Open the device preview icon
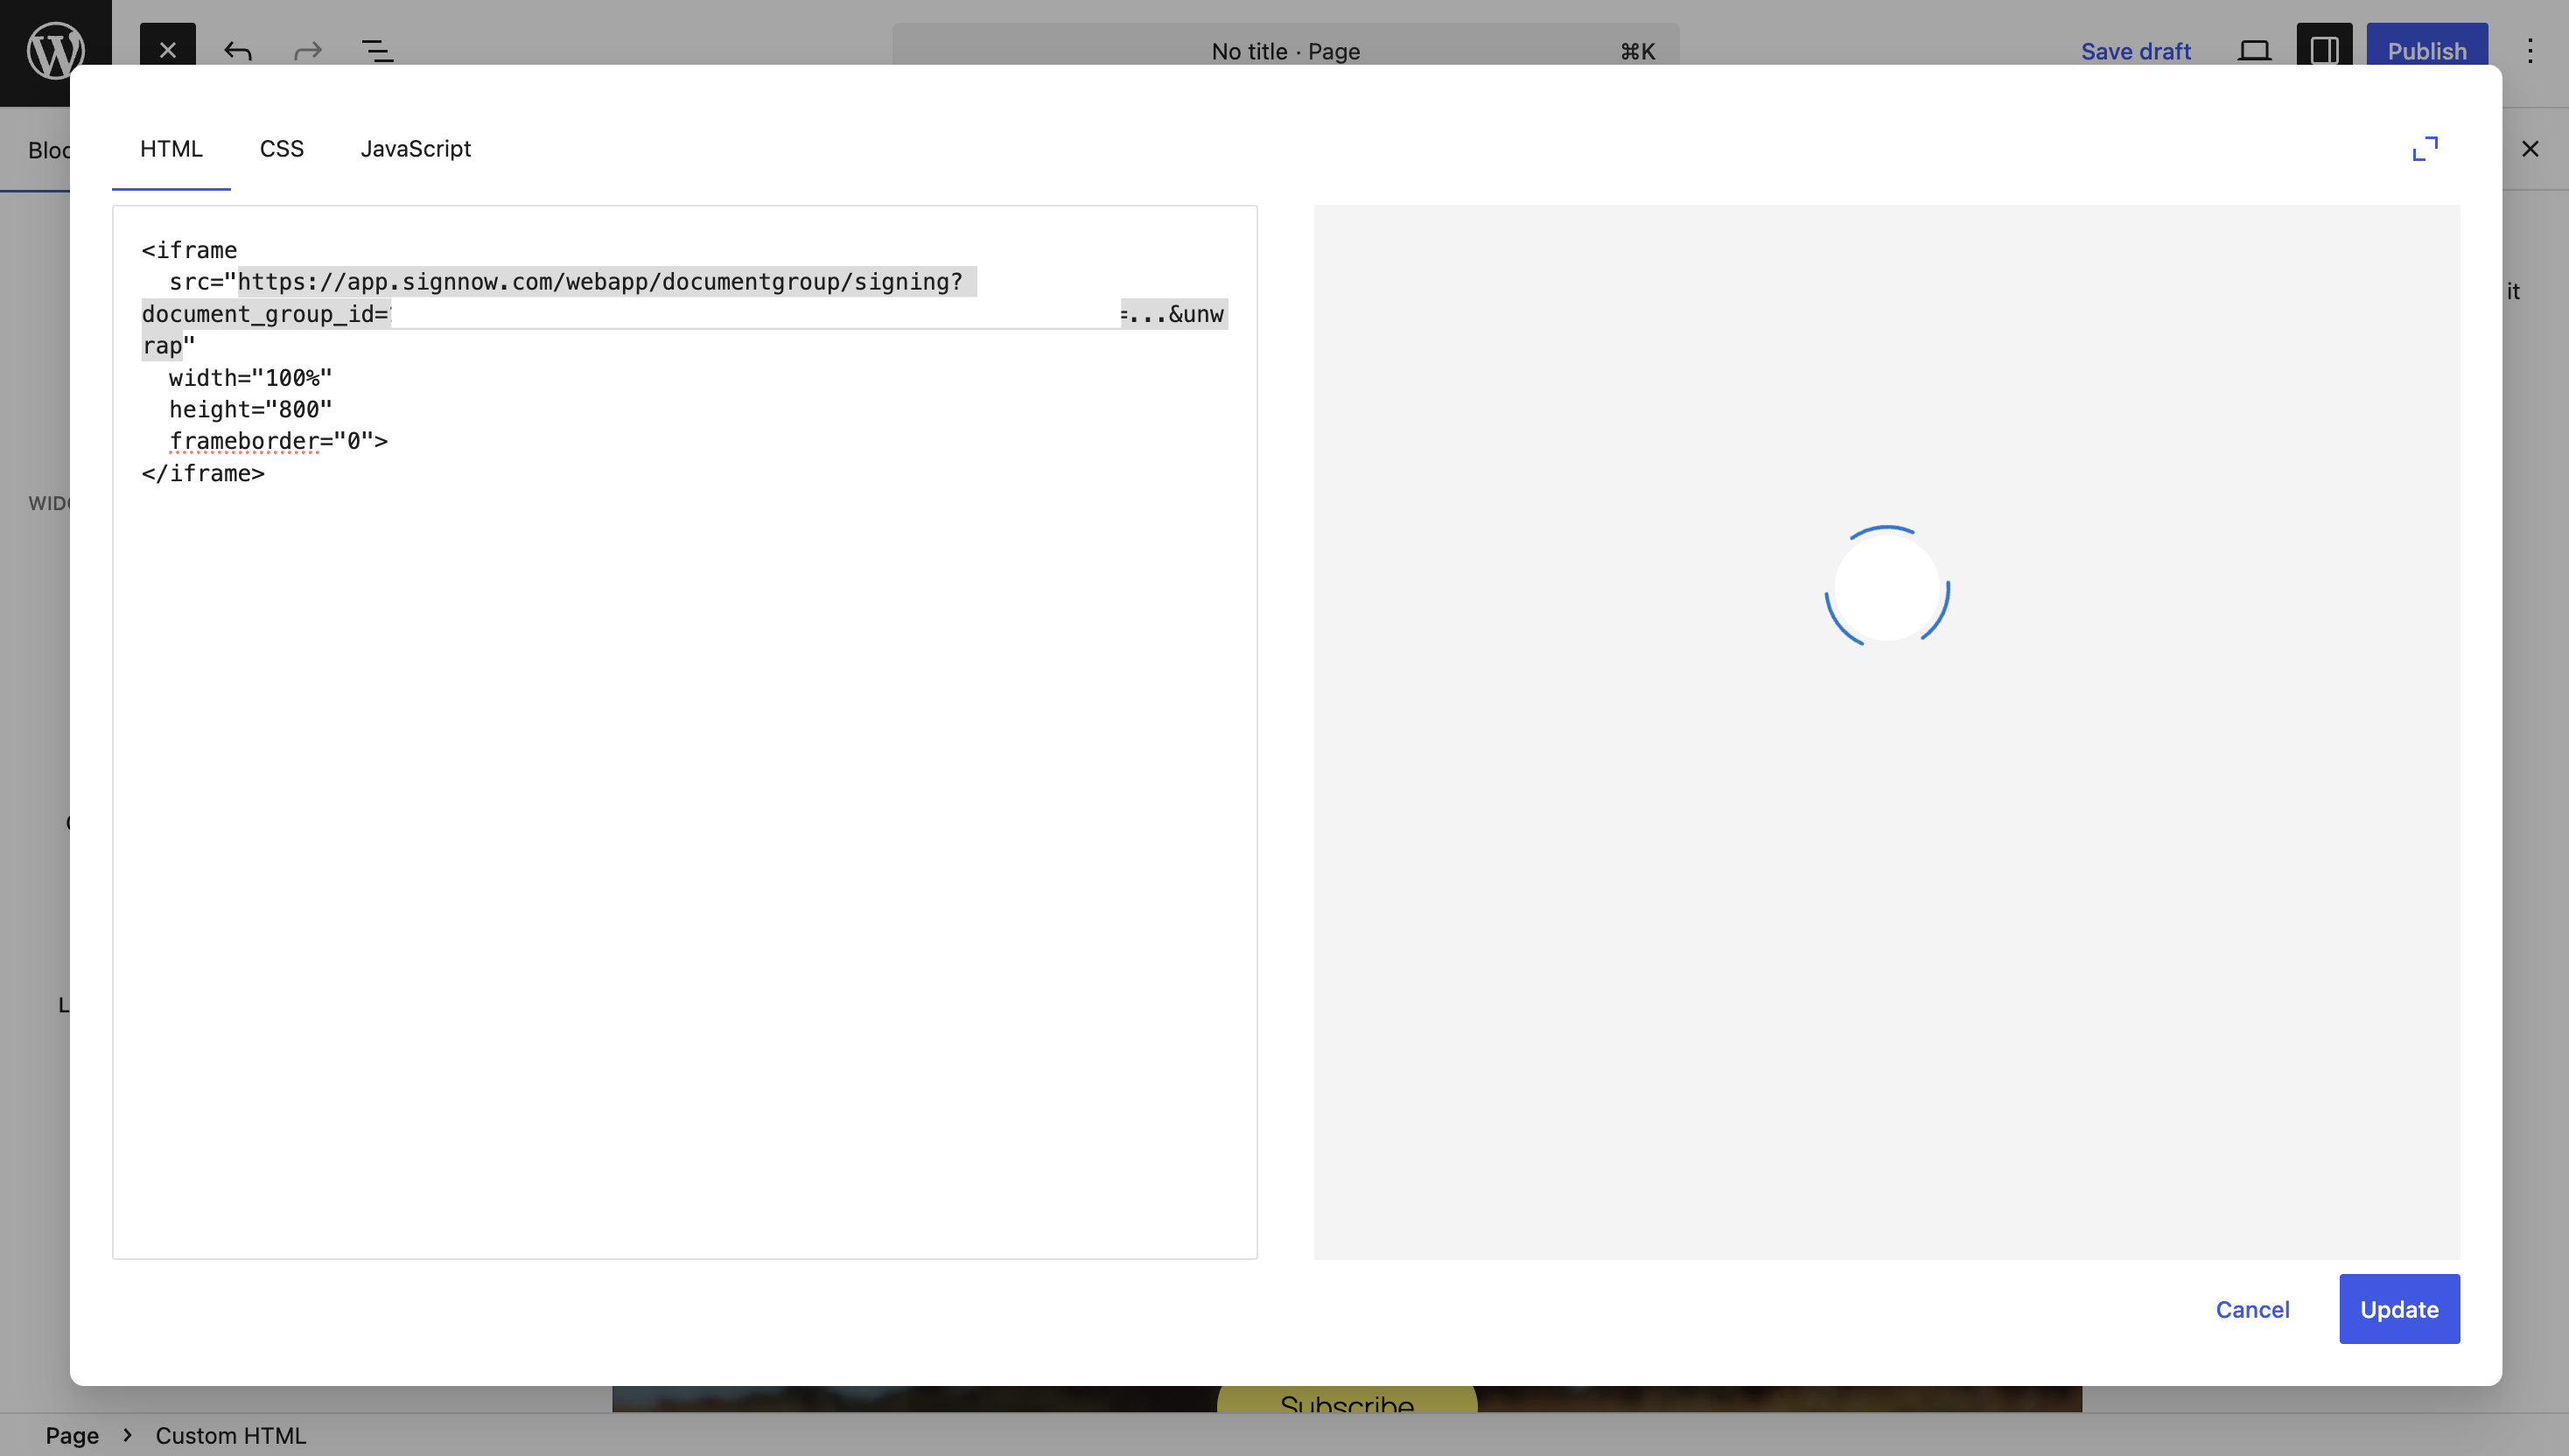The width and height of the screenshot is (2569, 1456). click(2254, 51)
